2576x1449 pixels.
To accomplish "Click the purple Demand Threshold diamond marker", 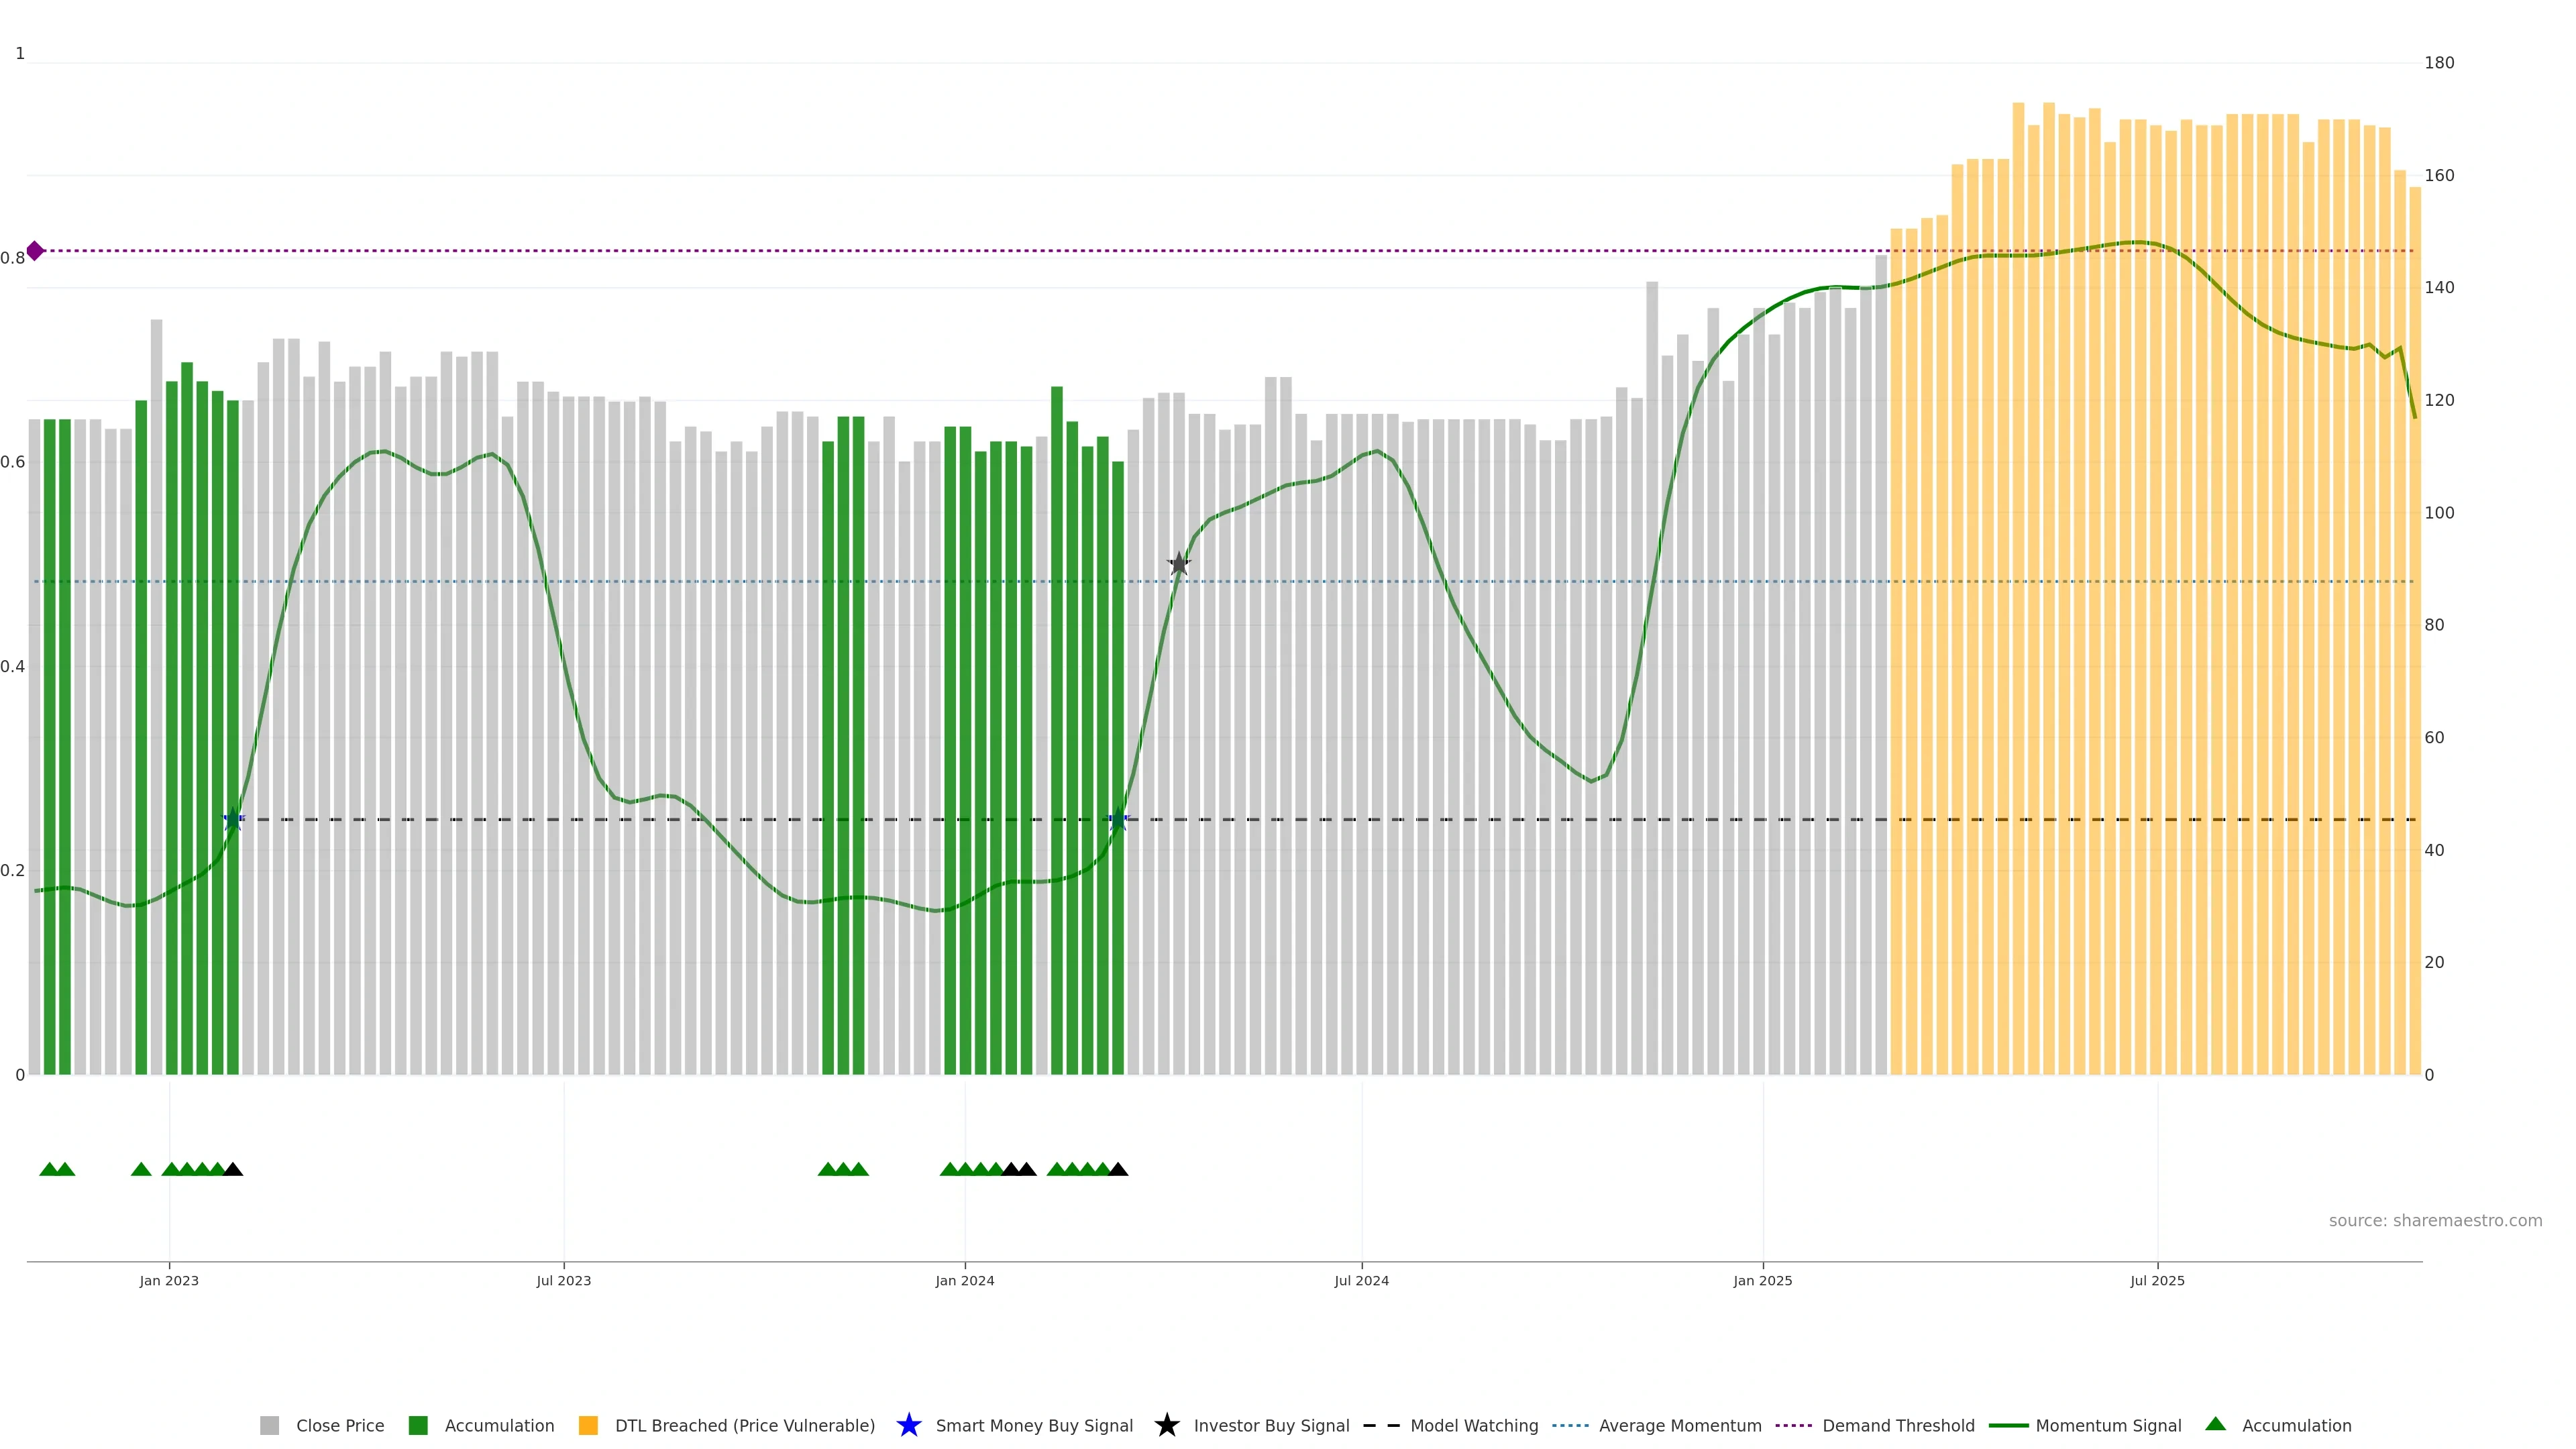I will 35,251.
